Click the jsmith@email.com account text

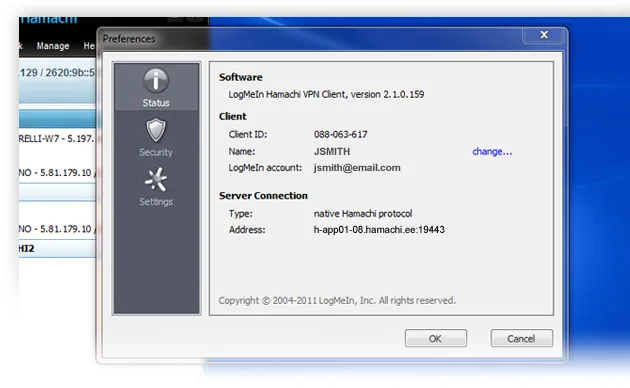(x=357, y=167)
